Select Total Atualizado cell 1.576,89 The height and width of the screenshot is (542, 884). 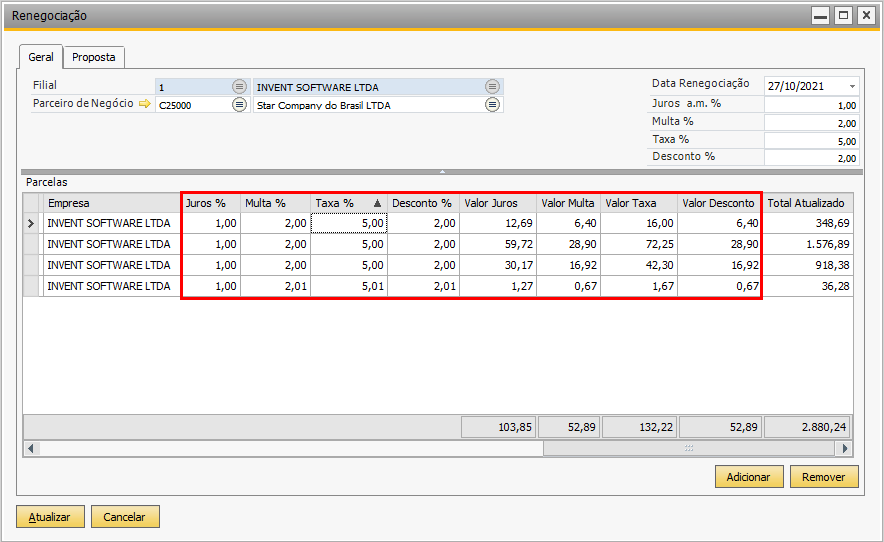pos(807,244)
